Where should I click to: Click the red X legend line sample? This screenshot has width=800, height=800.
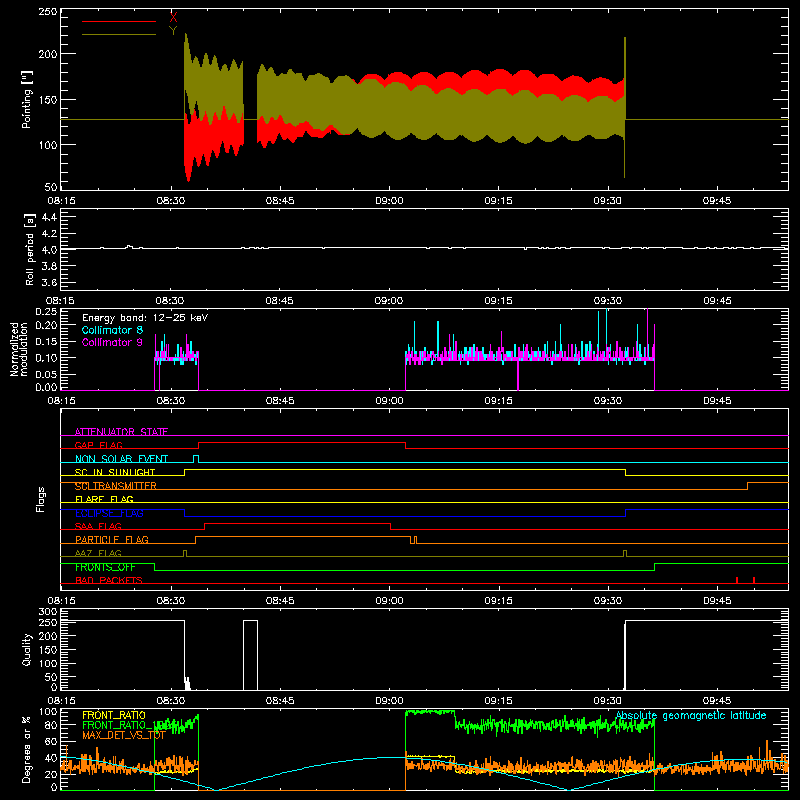coord(119,21)
